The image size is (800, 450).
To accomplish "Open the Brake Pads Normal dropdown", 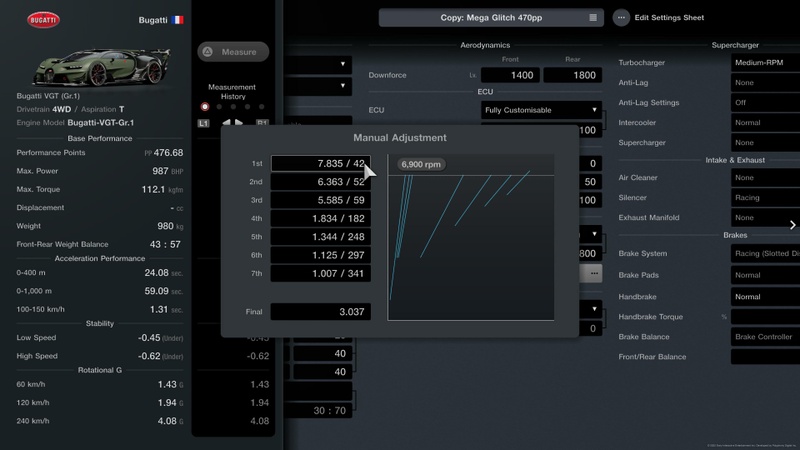I will tap(765, 274).
